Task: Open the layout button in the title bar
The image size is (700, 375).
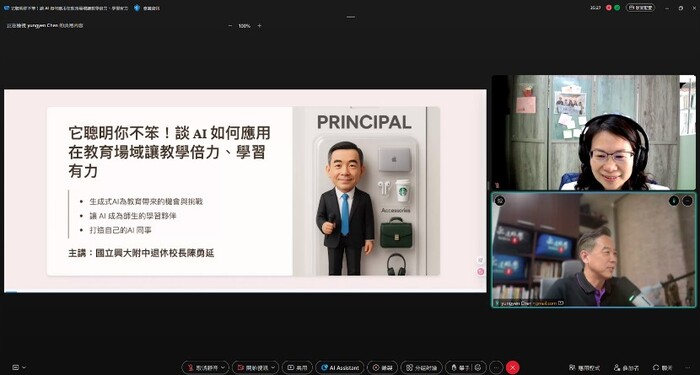Action: click(640, 8)
